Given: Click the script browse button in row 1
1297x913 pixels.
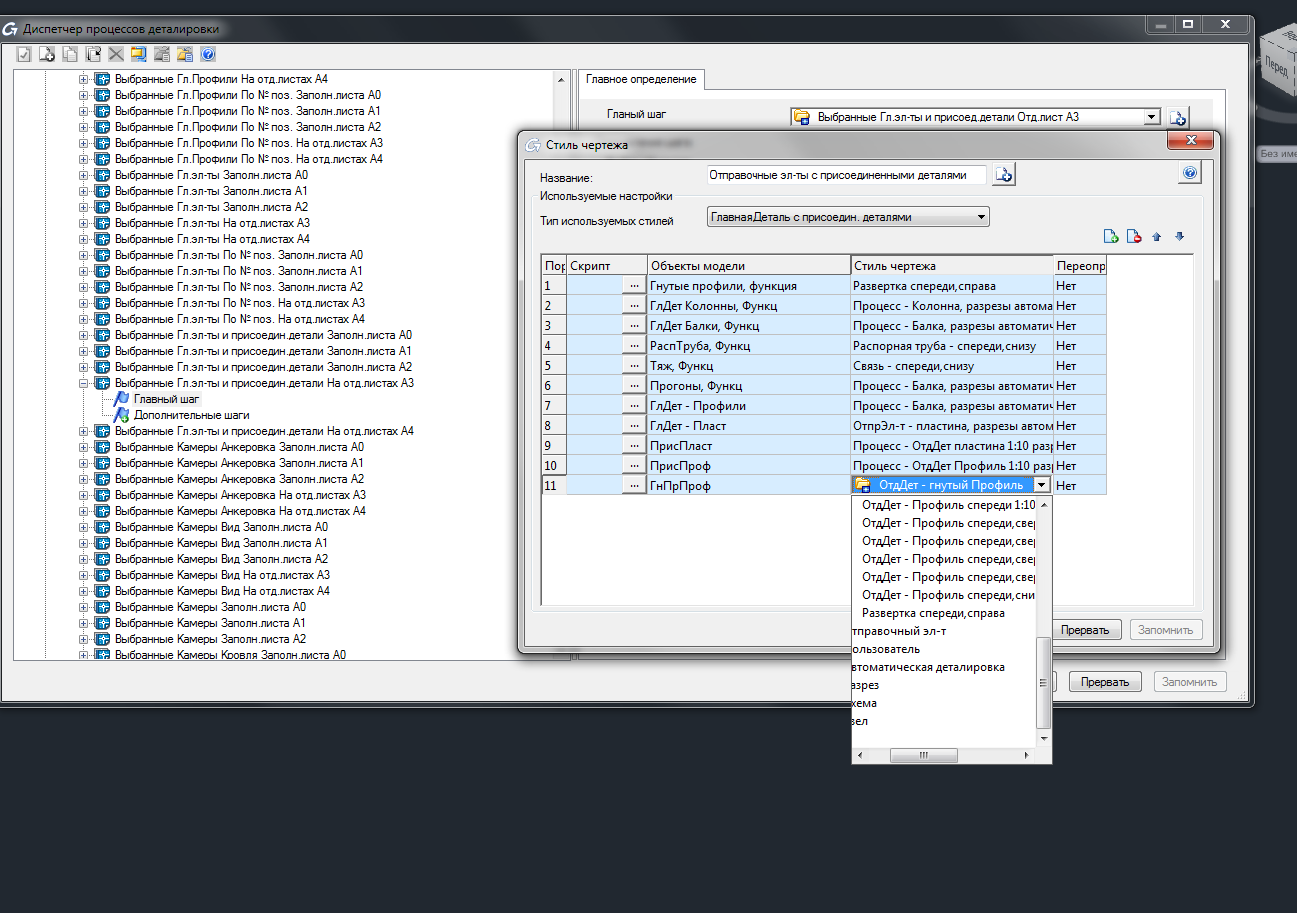Looking at the screenshot, I should (633, 286).
